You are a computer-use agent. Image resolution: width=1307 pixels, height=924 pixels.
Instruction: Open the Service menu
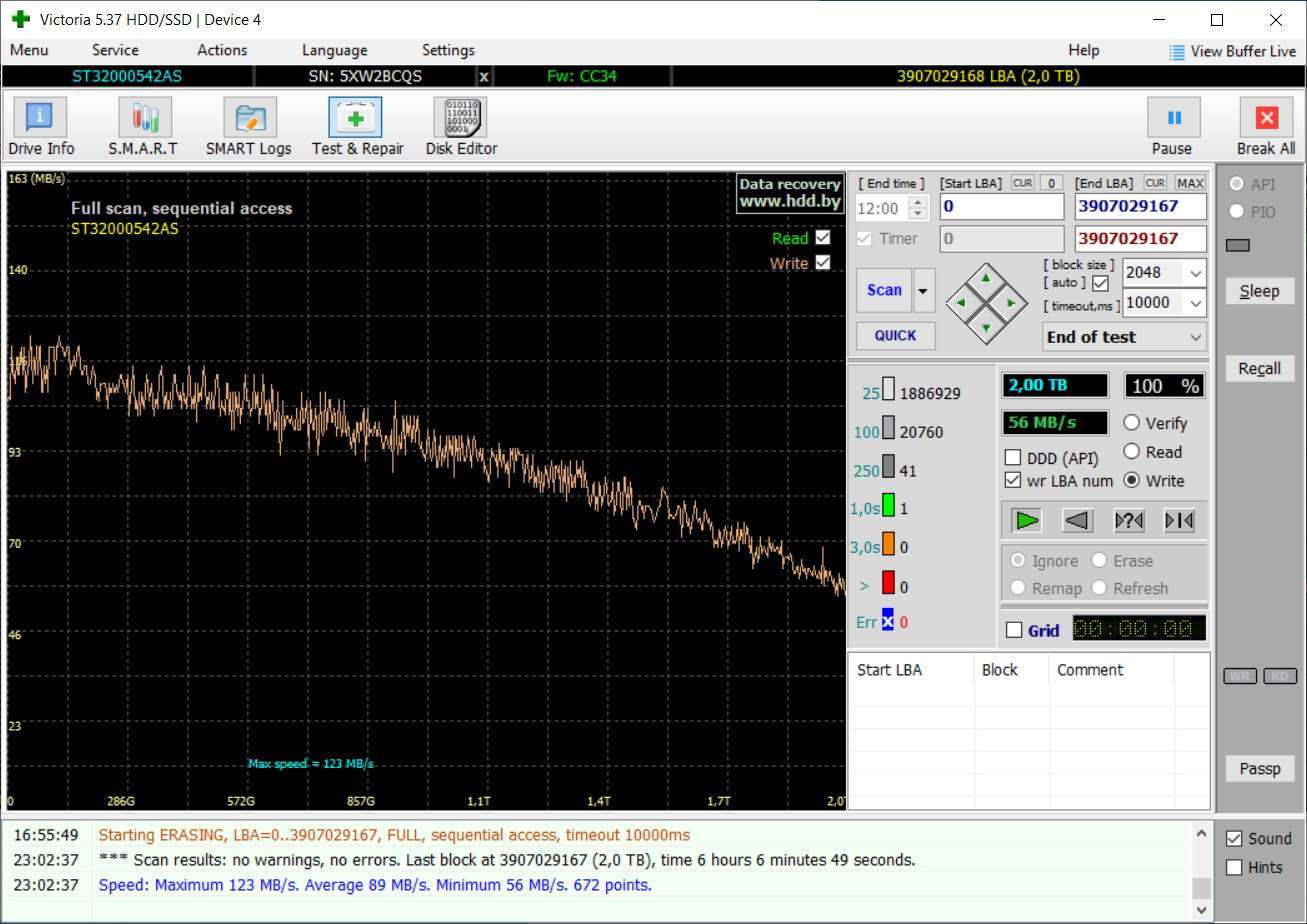click(x=115, y=50)
